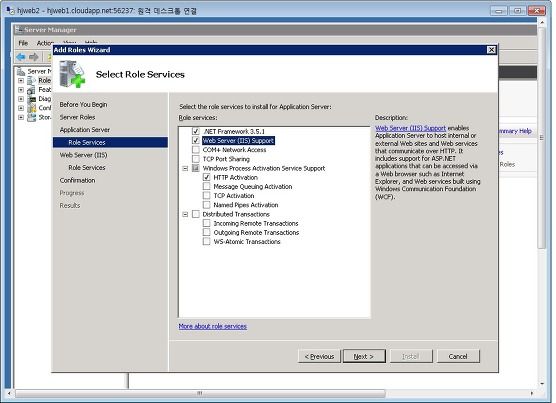Check Named Pipes Activation checkbox
The width and height of the screenshot is (556, 403).
[x=207, y=205]
